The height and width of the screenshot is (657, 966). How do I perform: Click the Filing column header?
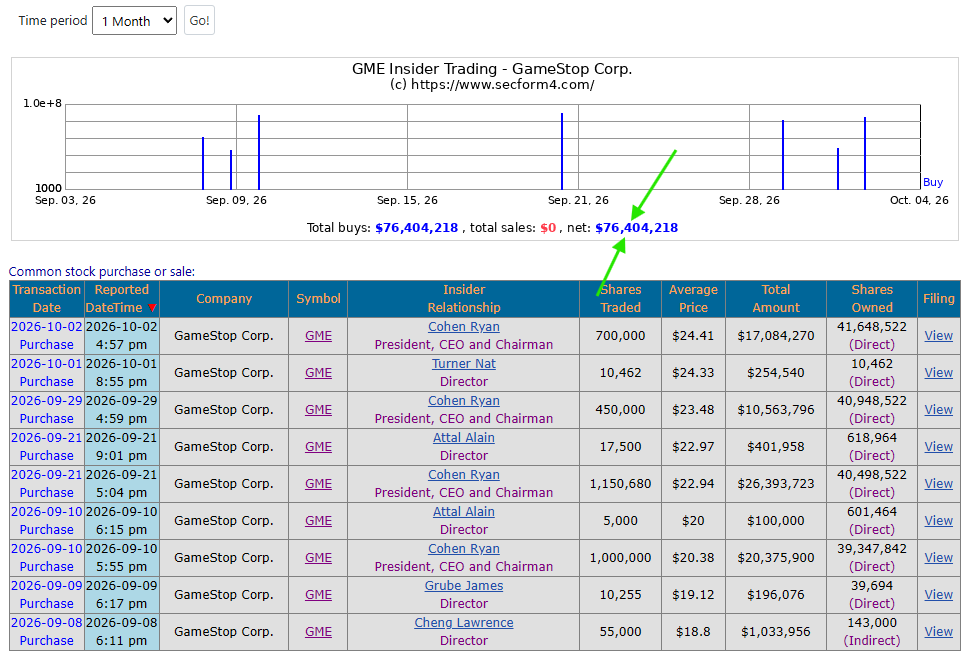938,299
